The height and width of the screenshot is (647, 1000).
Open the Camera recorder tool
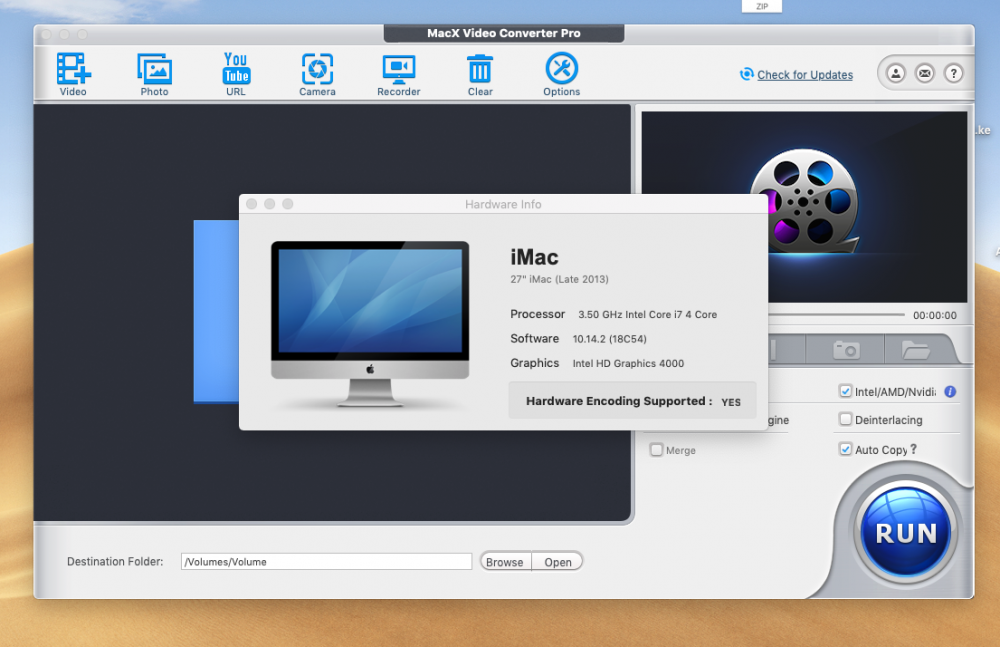tap(317, 74)
